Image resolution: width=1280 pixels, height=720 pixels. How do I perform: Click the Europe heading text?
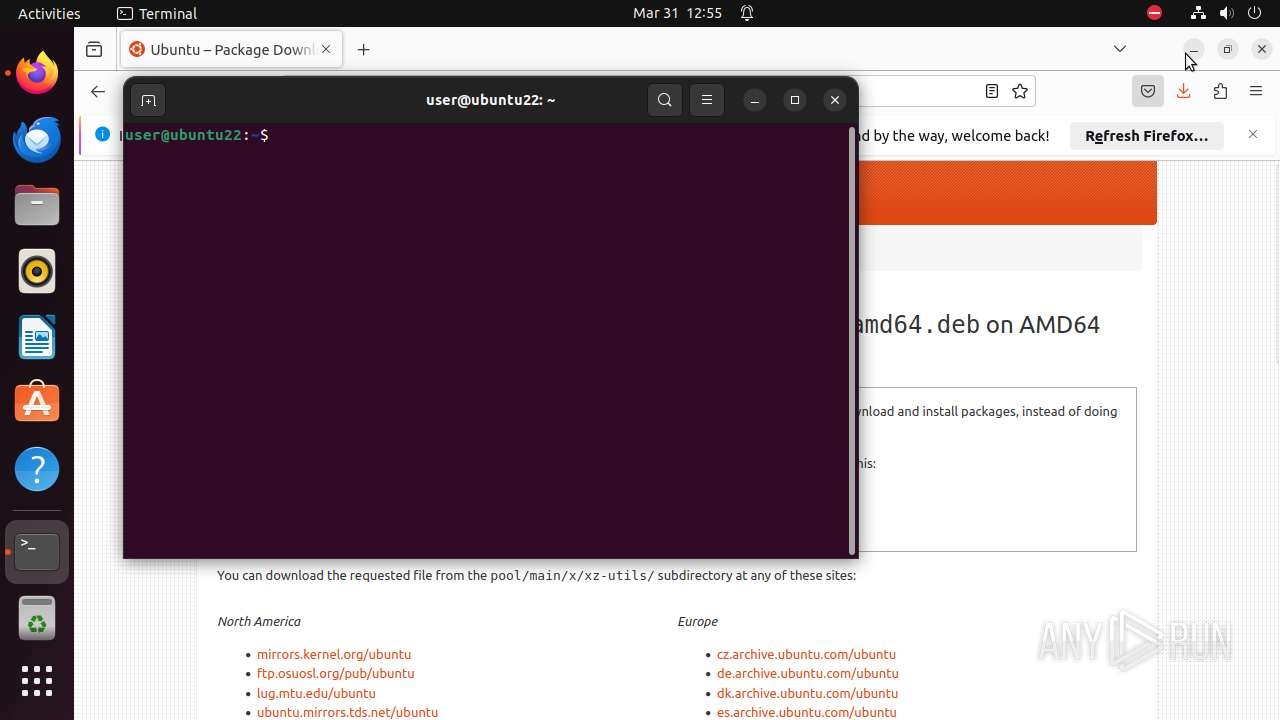pos(698,621)
